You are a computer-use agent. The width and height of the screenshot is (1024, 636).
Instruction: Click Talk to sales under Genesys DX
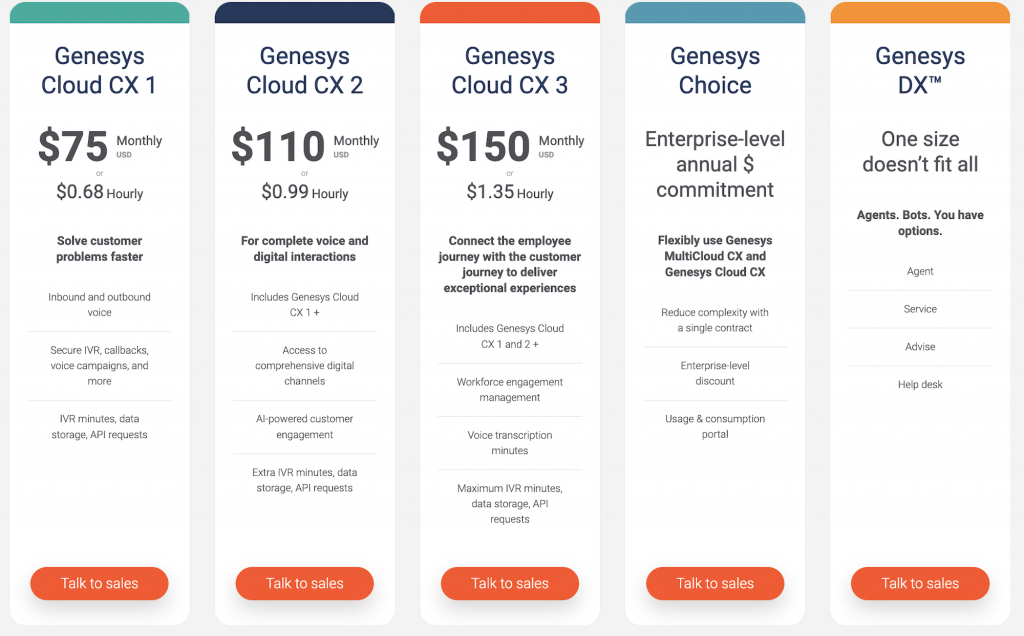pos(919,583)
